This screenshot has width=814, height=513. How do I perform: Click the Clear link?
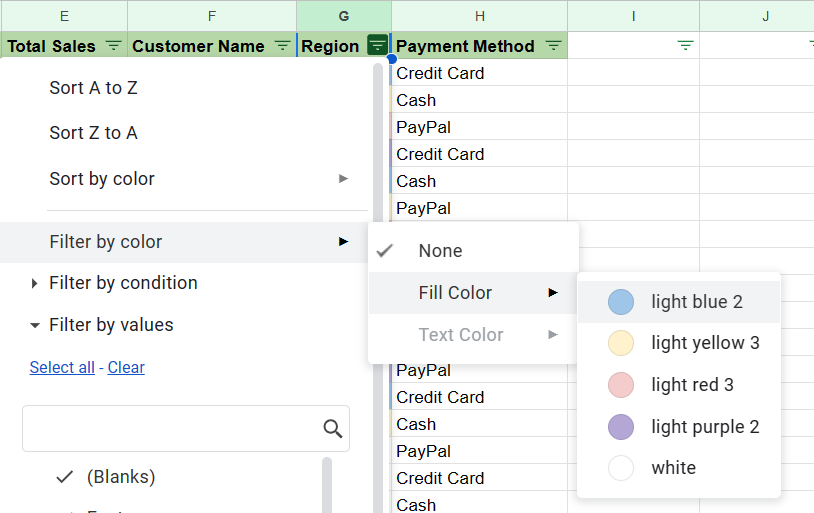pyautogui.click(x=126, y=367)
